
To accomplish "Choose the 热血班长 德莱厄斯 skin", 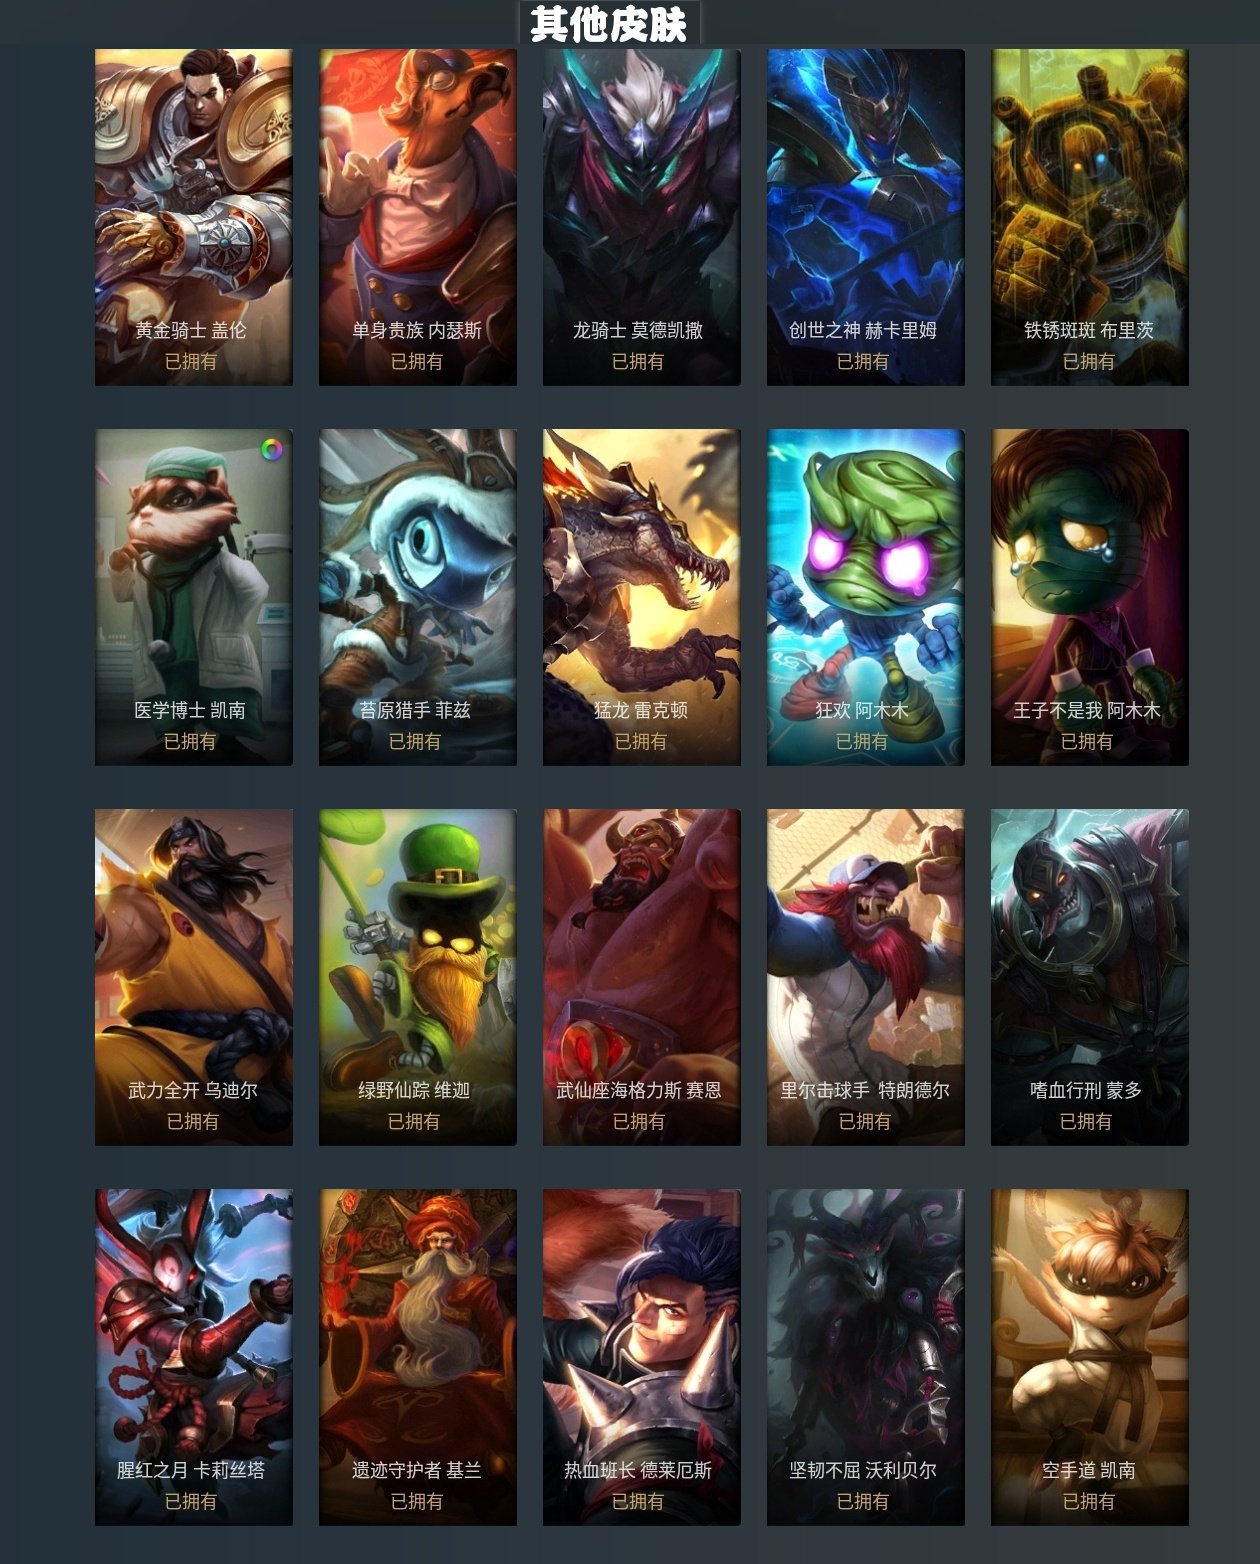I will click(642, 1357).
